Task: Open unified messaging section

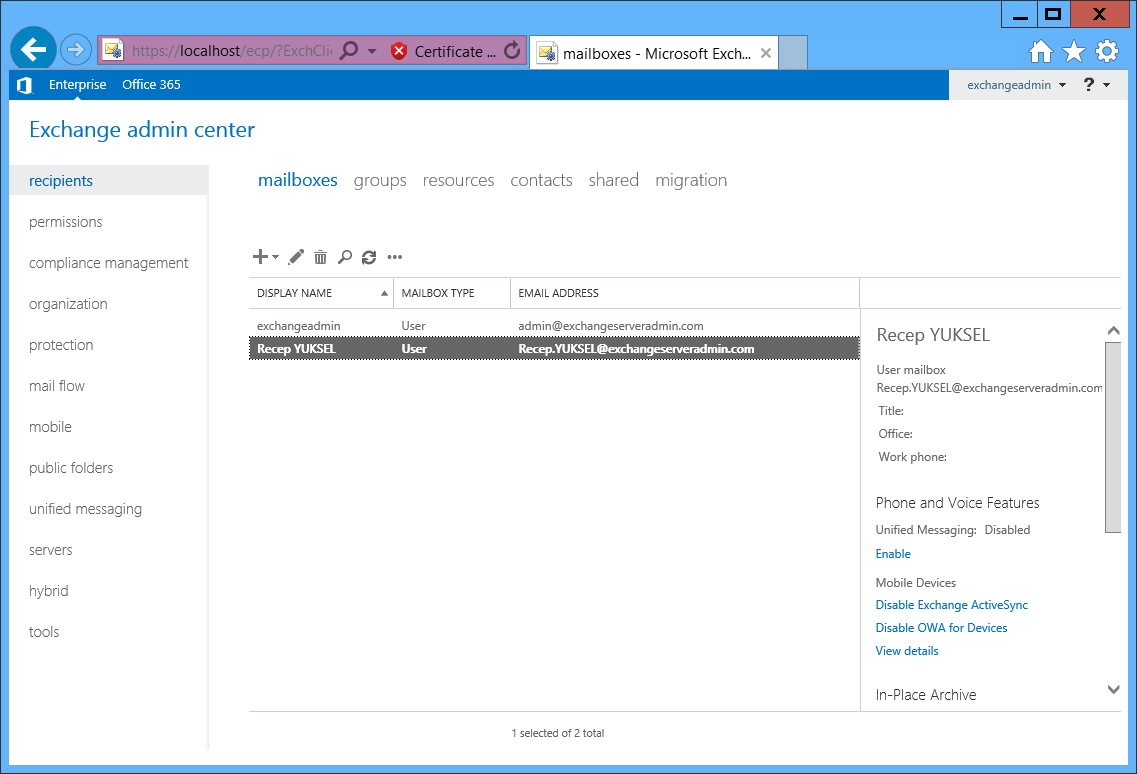Action: (86, 509)
